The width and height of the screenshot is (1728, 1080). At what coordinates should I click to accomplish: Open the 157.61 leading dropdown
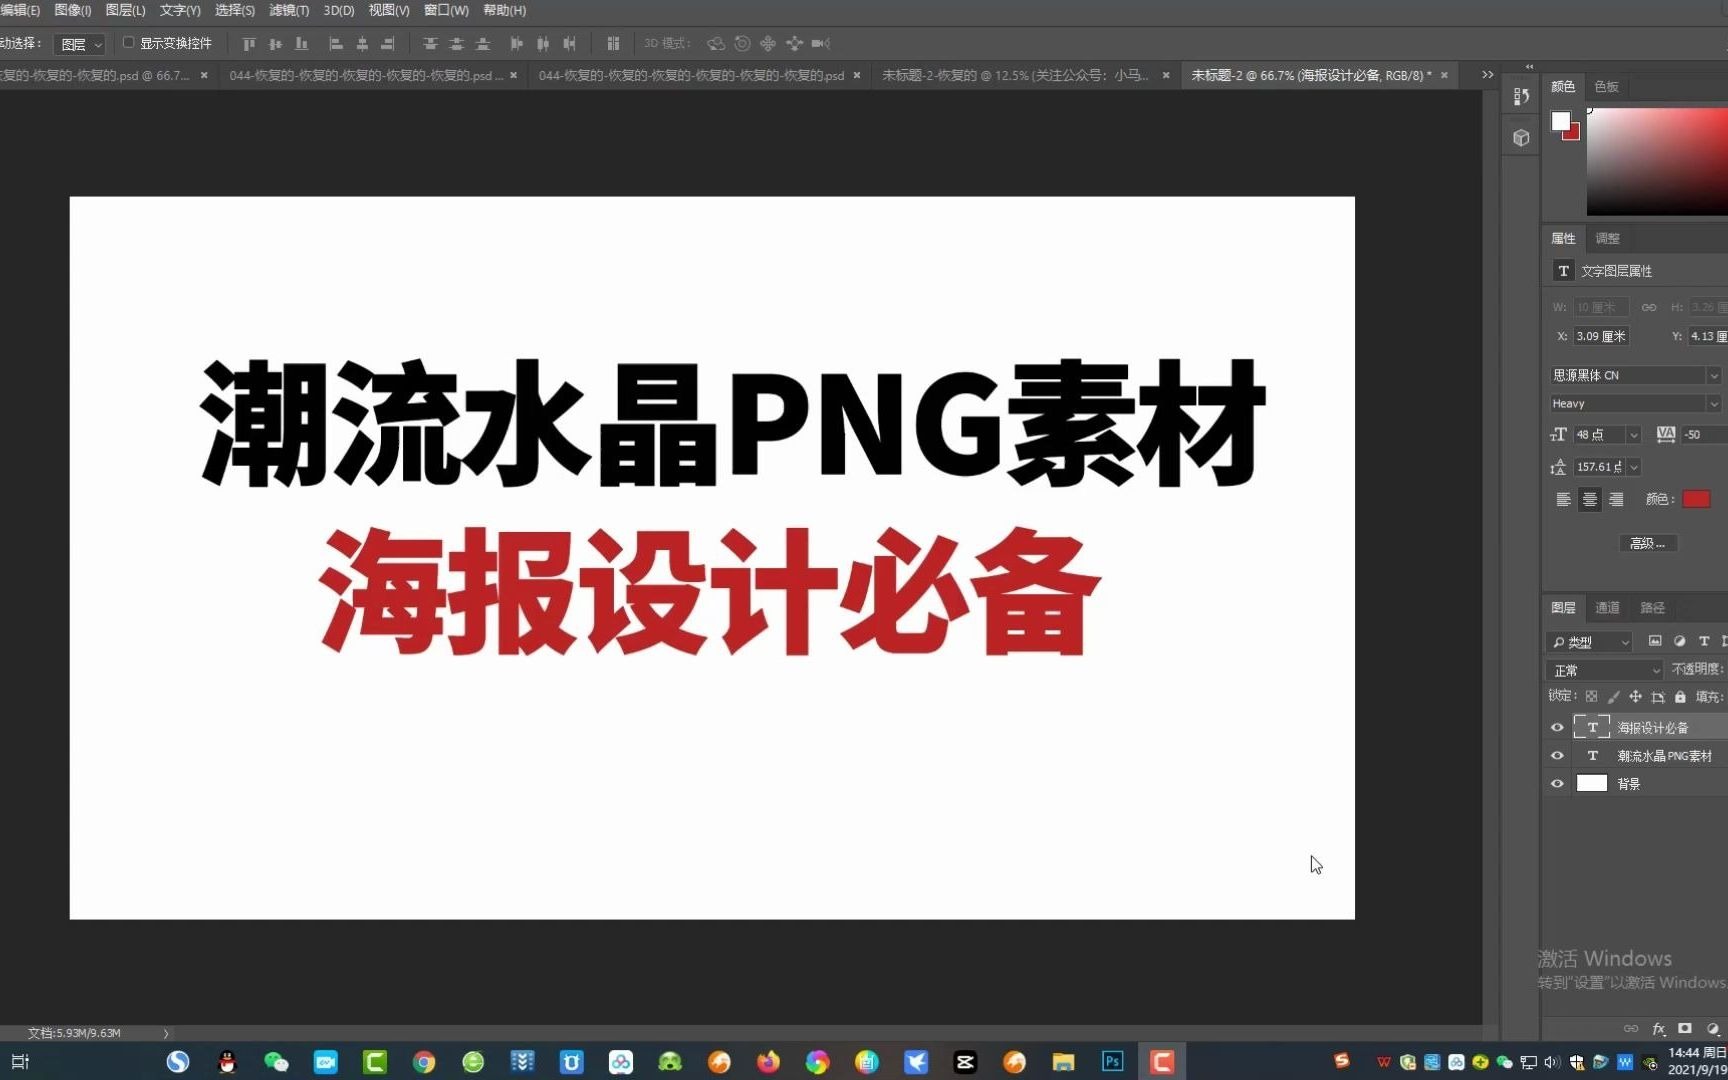pos(1633,467)
